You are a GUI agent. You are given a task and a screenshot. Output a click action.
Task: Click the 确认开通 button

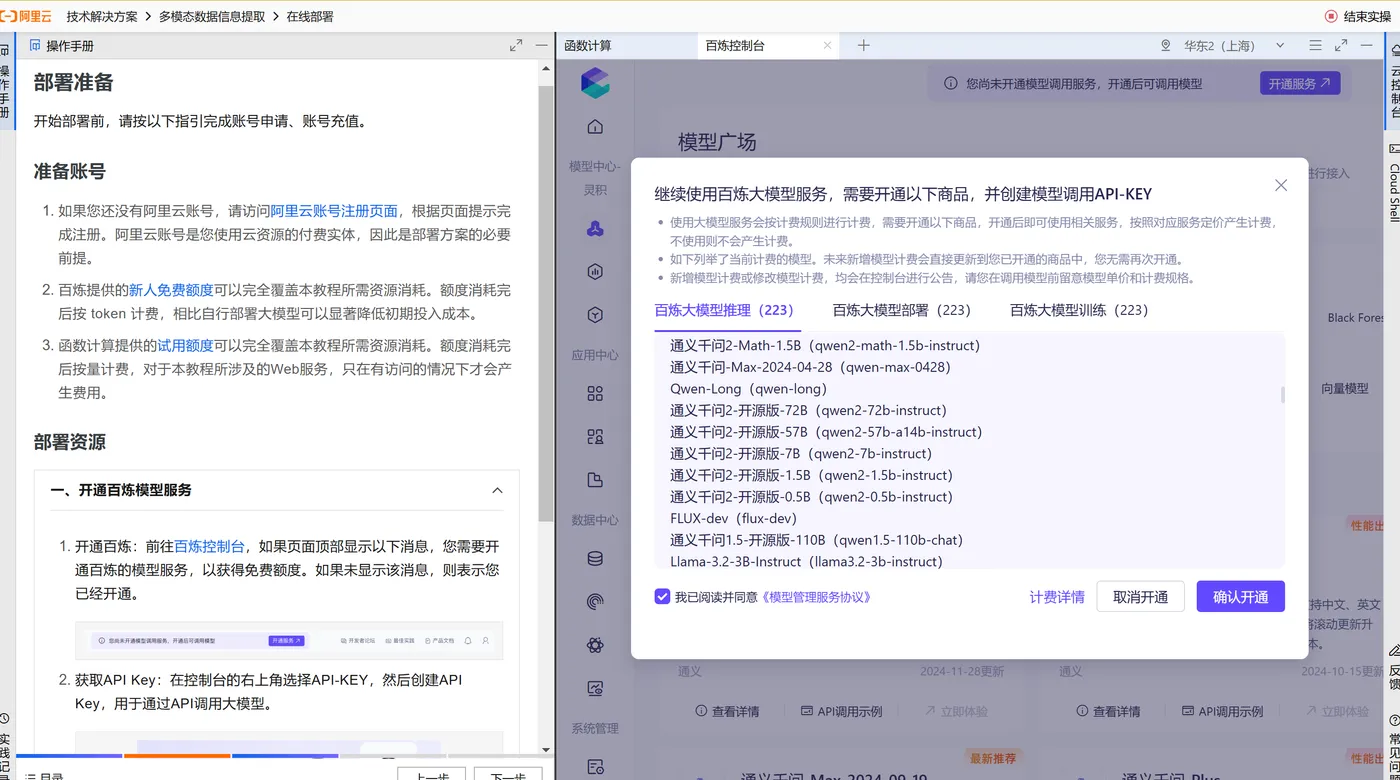pyautogui.click(x=1240, y=597)
